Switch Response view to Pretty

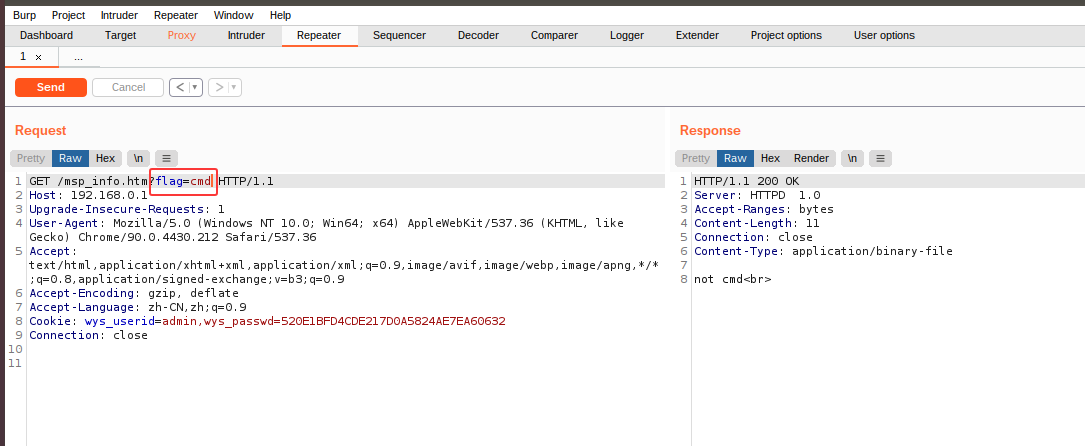click(x=695, y=158)
